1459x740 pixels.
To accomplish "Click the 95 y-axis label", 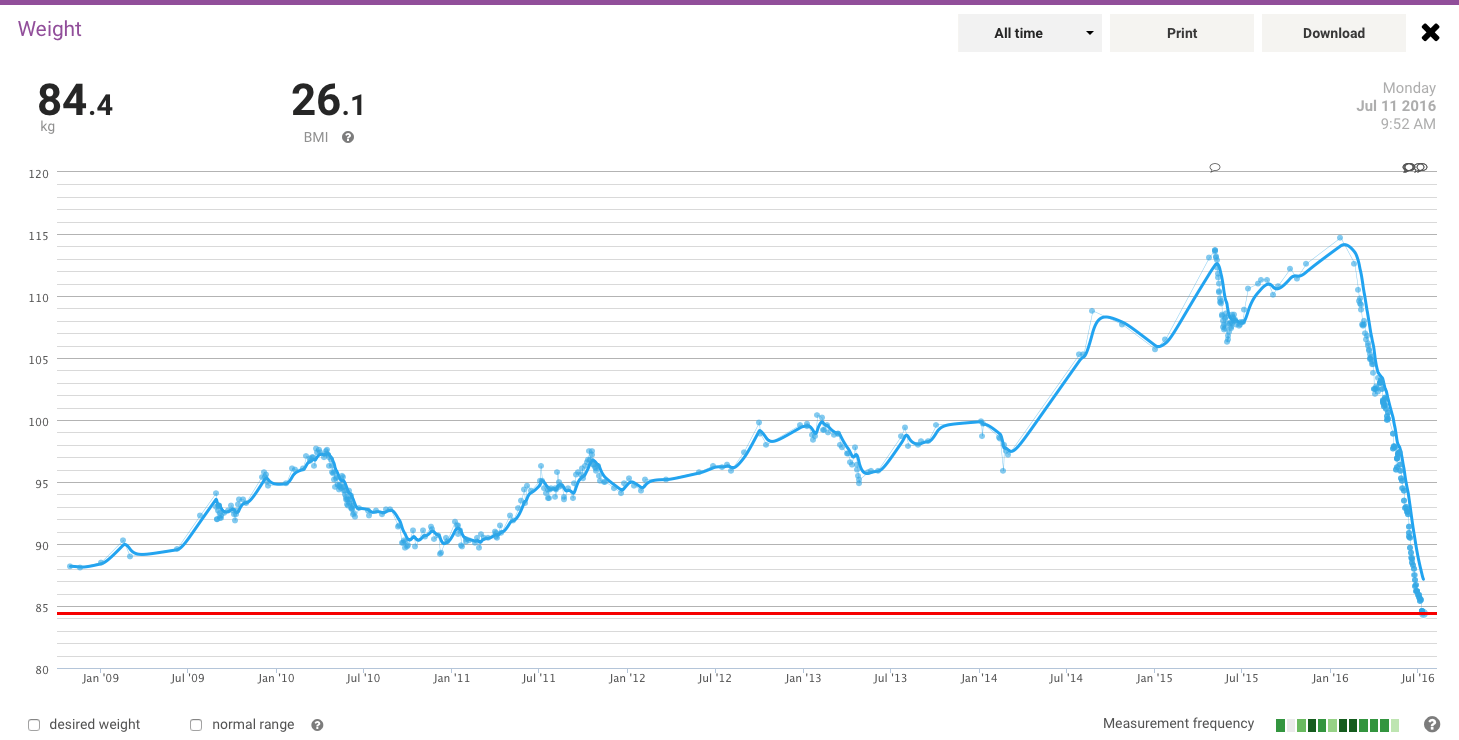I will [41, 483].
